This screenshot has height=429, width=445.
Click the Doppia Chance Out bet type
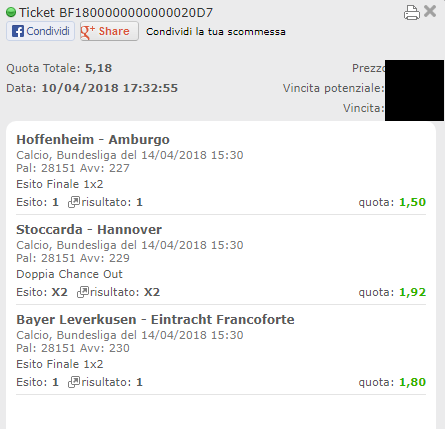point(69,274)
